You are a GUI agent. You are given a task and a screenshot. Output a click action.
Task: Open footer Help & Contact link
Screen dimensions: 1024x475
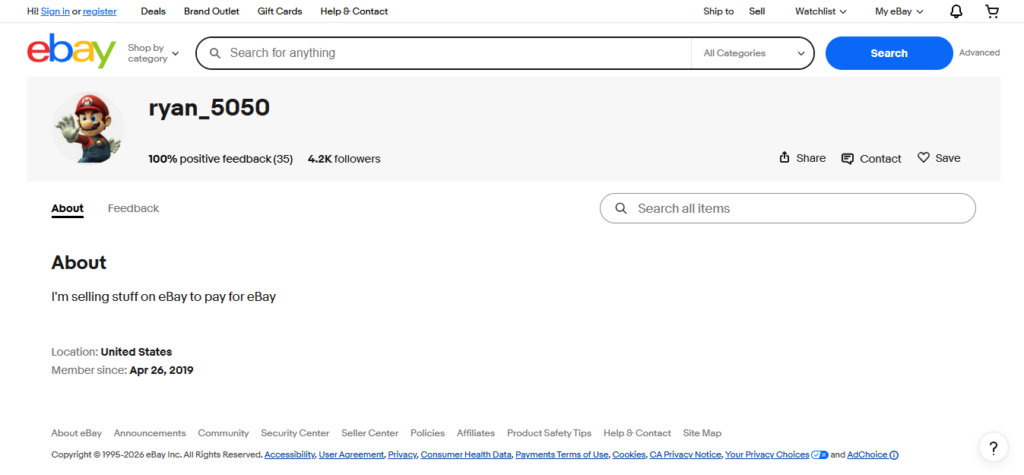(637, 433)
